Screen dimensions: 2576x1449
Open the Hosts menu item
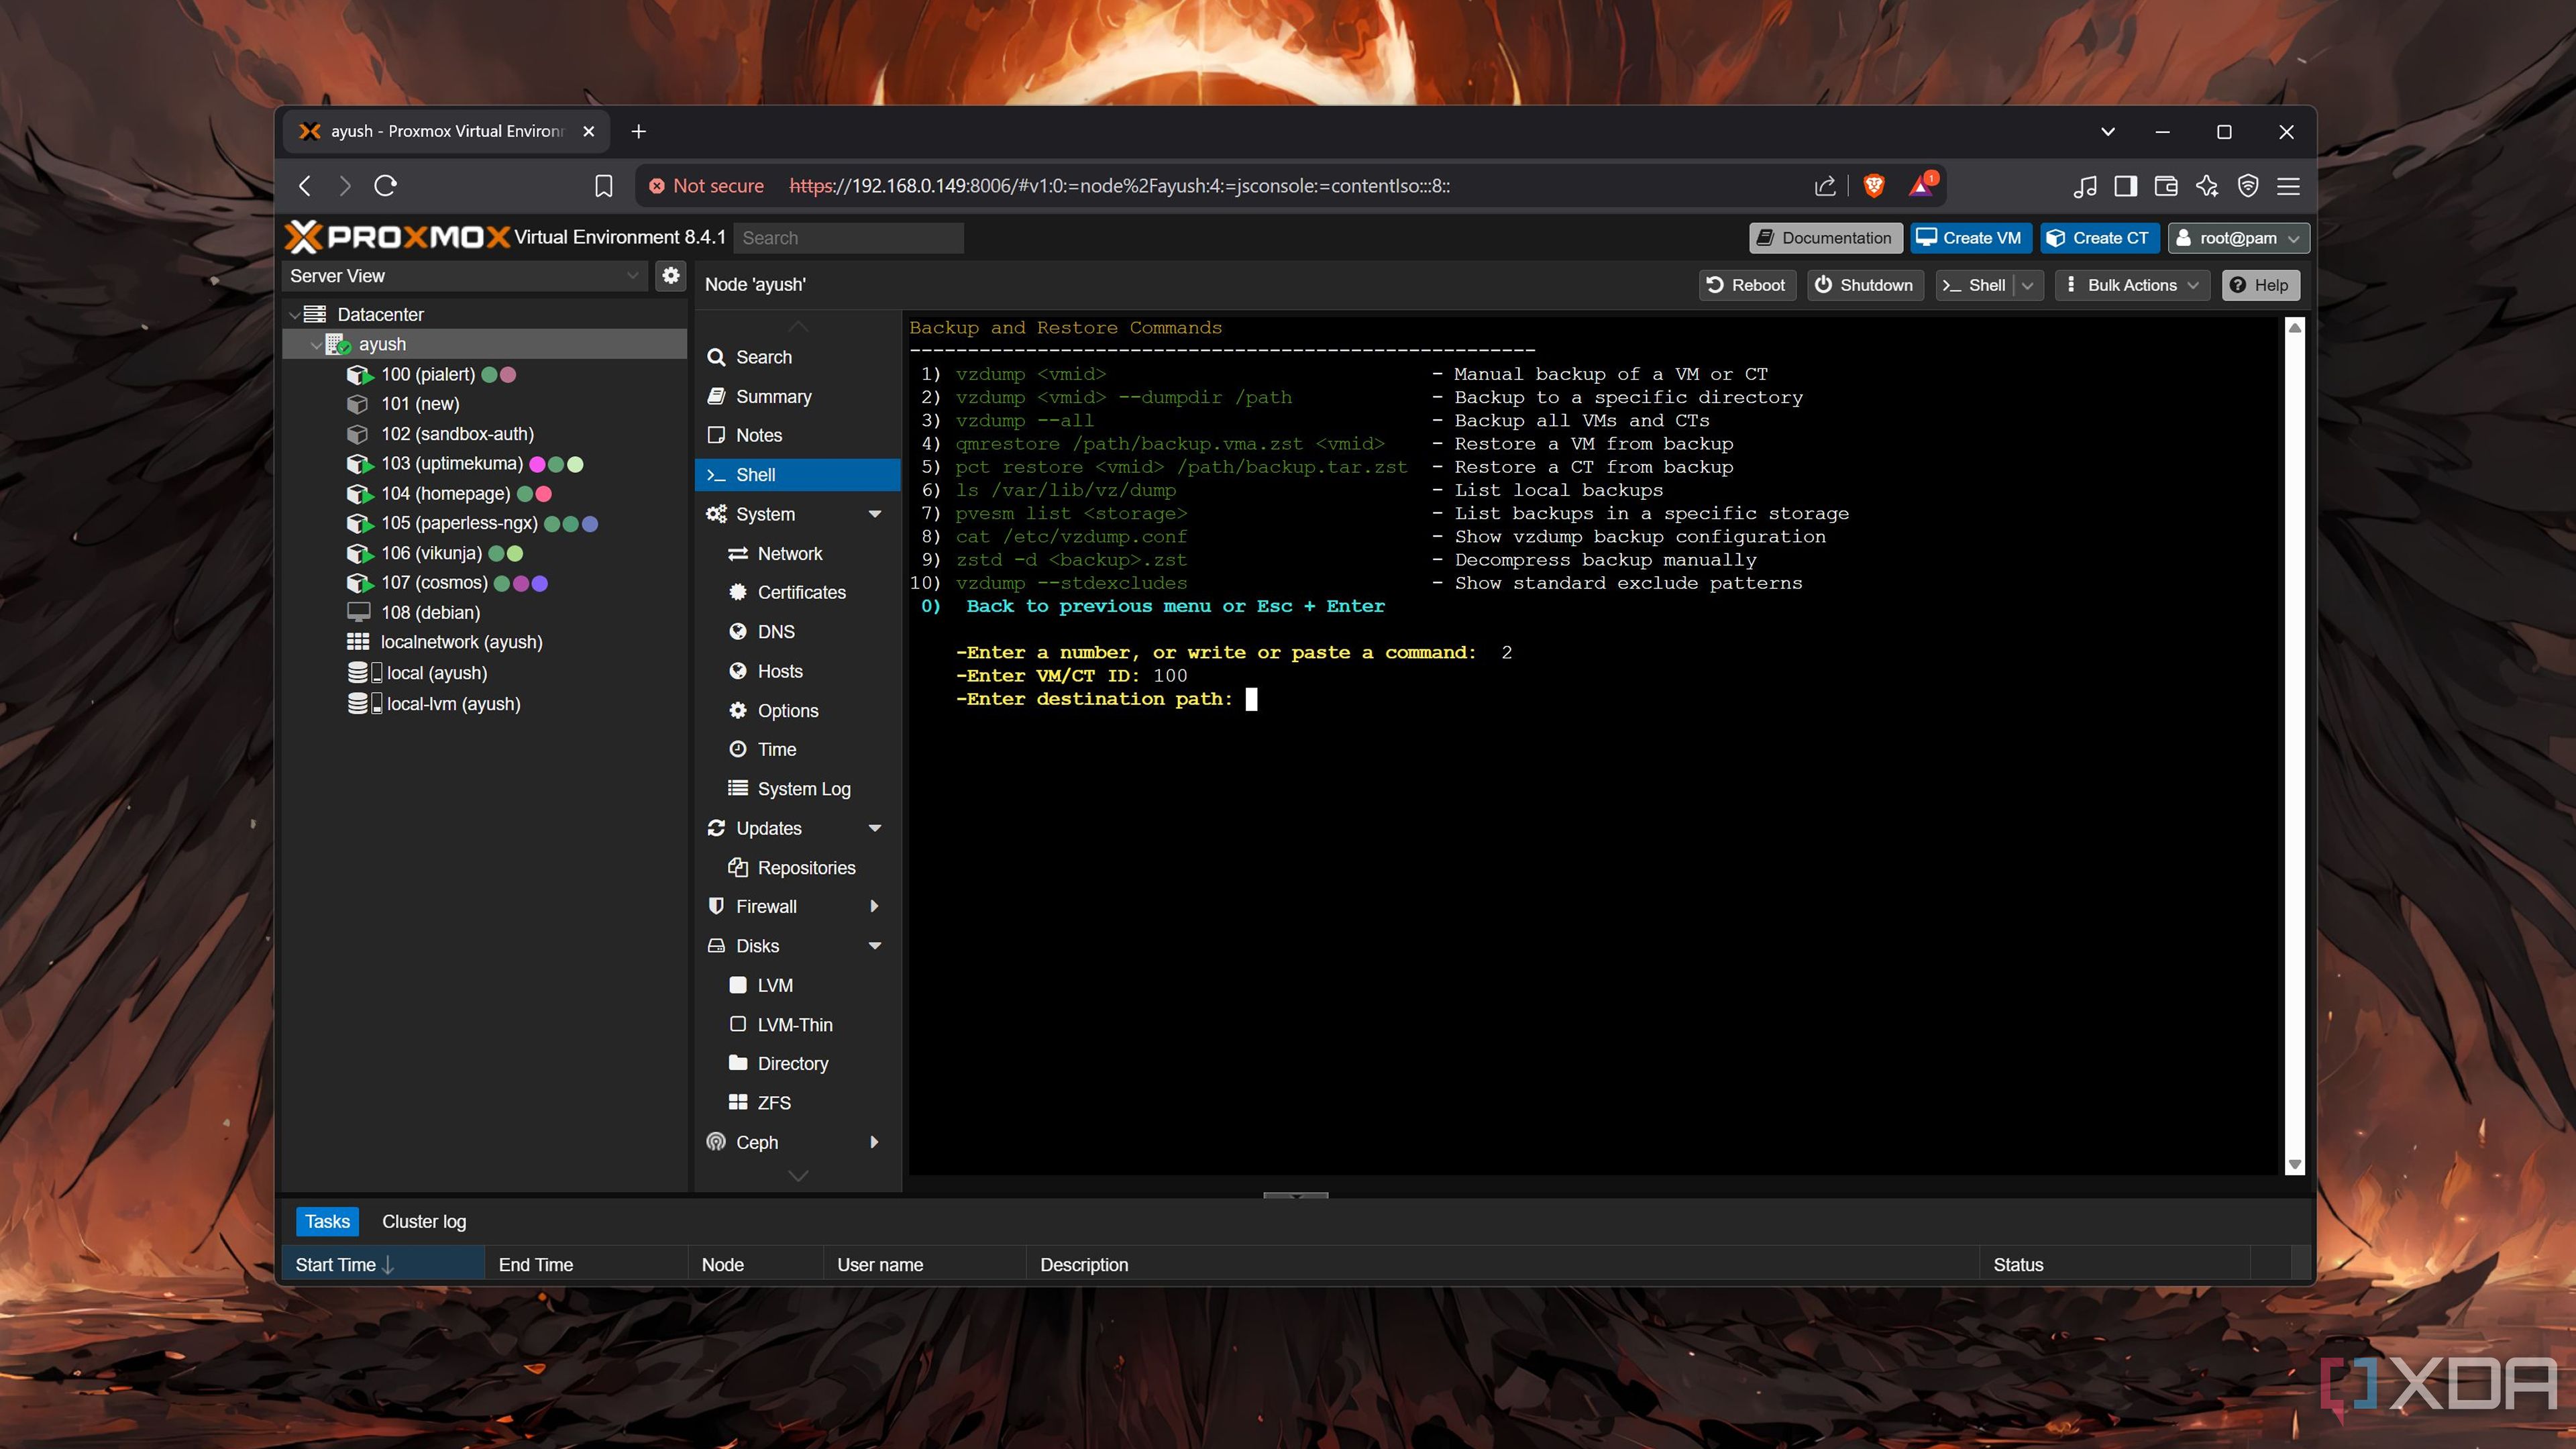(779, 671)
